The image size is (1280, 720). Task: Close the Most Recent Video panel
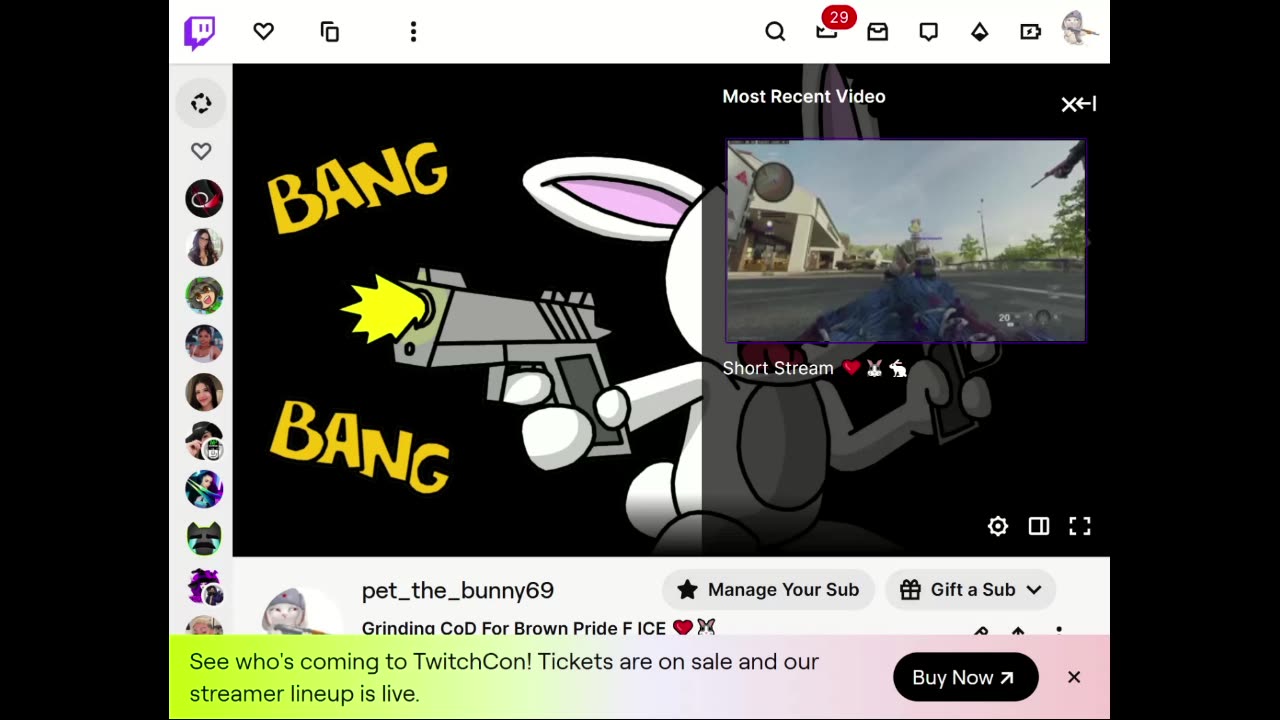pos(1079,104)
